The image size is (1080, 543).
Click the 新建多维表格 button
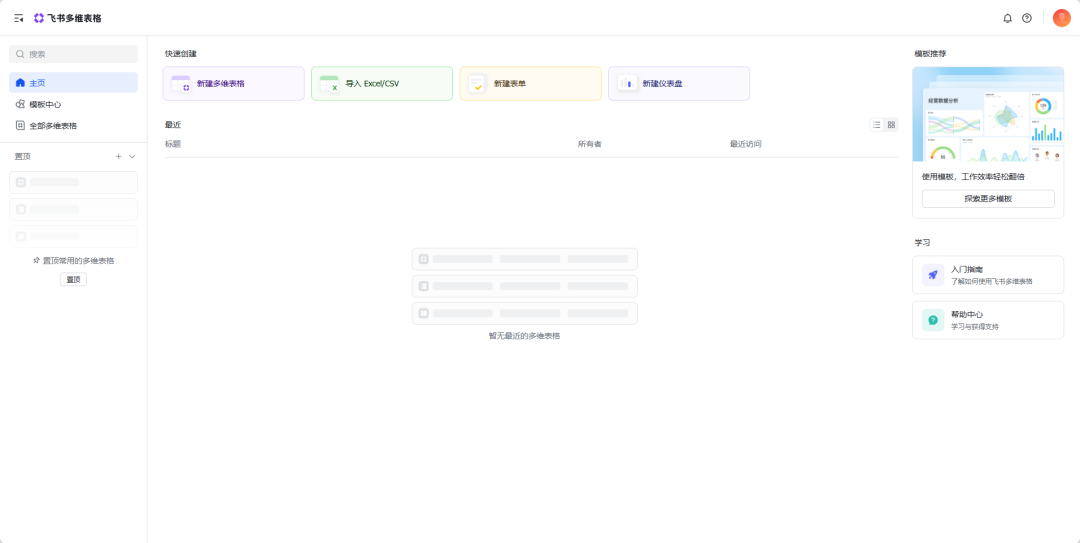[233, 84]
